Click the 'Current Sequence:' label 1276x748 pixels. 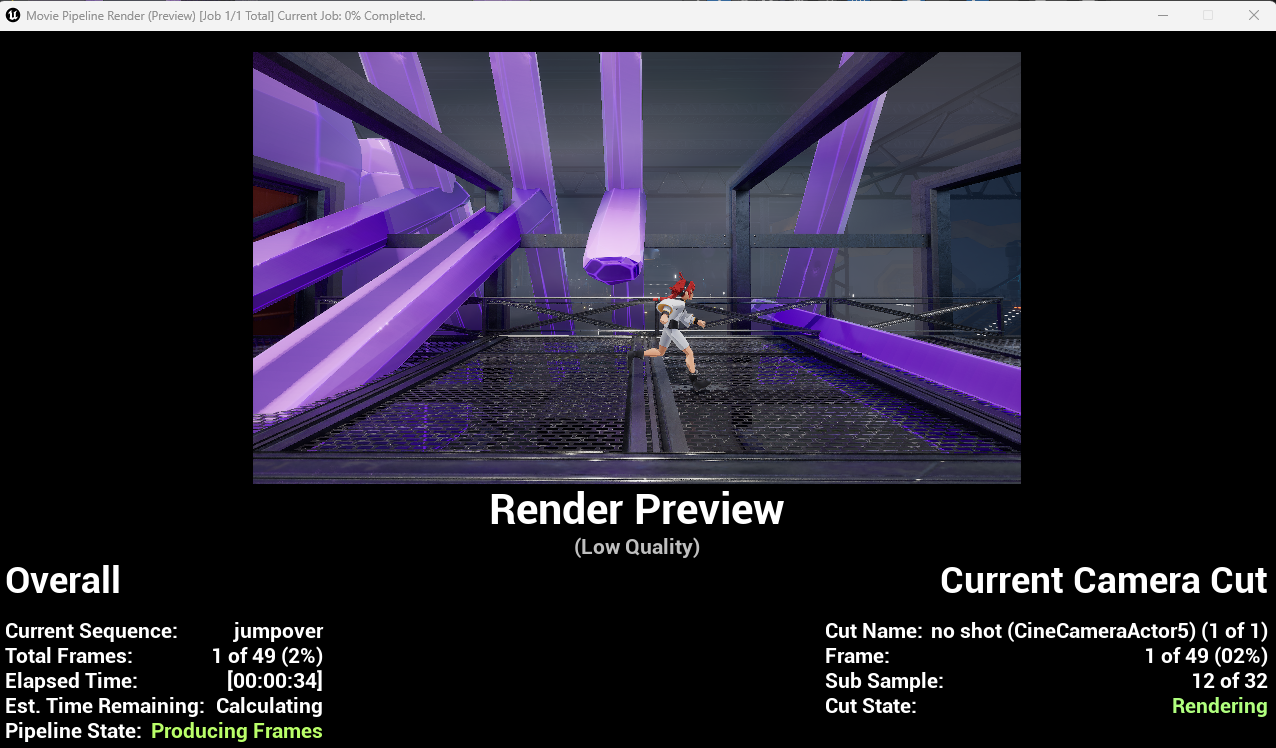click(91, 631)
